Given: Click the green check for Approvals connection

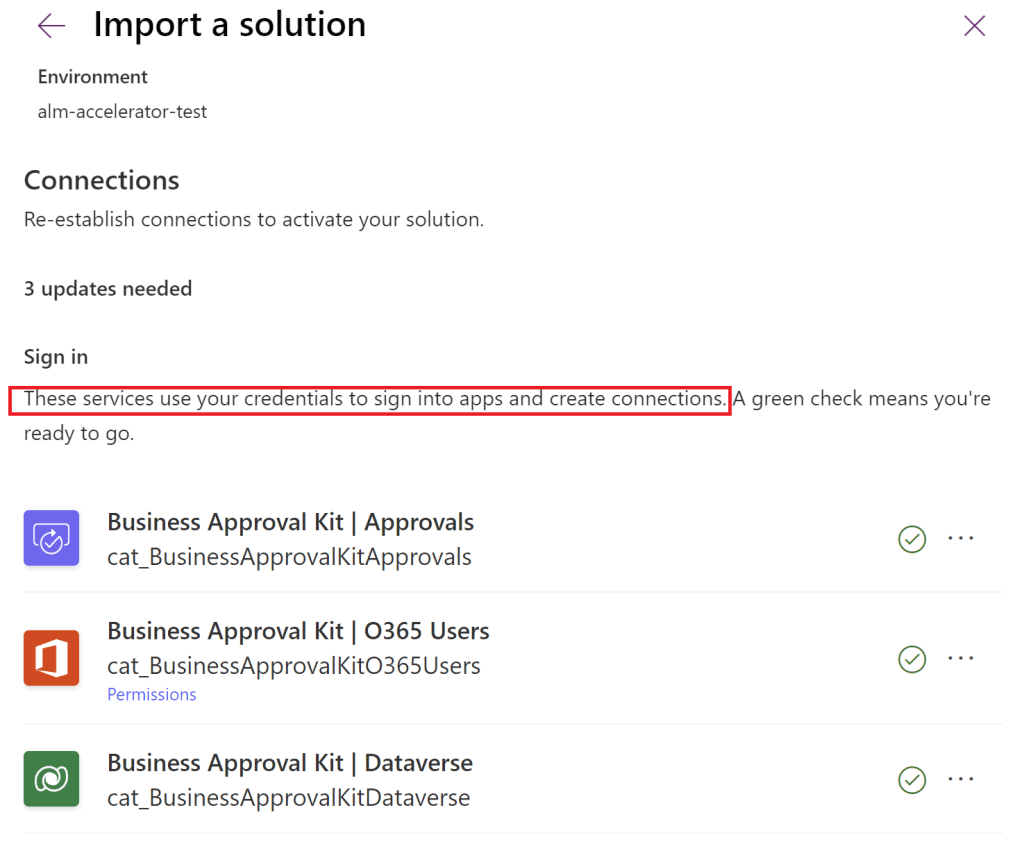Looking at the screenshot, I should pos(912,539).
